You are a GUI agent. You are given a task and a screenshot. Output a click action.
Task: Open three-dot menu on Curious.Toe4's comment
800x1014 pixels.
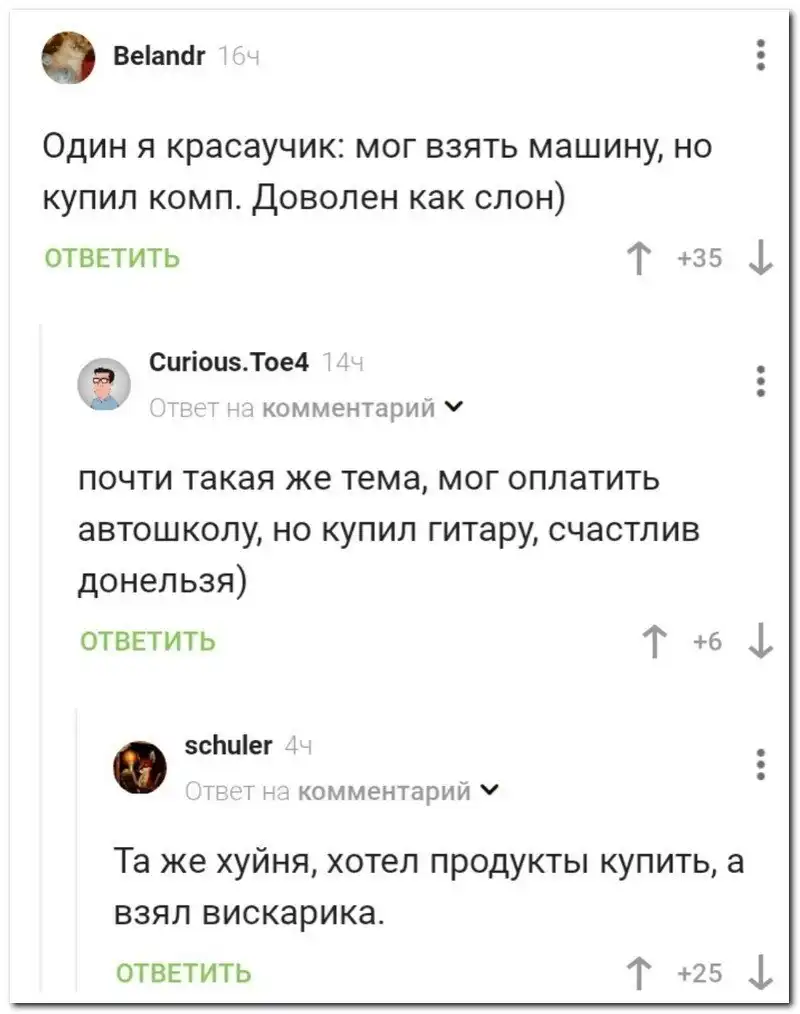tap(761, 381)
